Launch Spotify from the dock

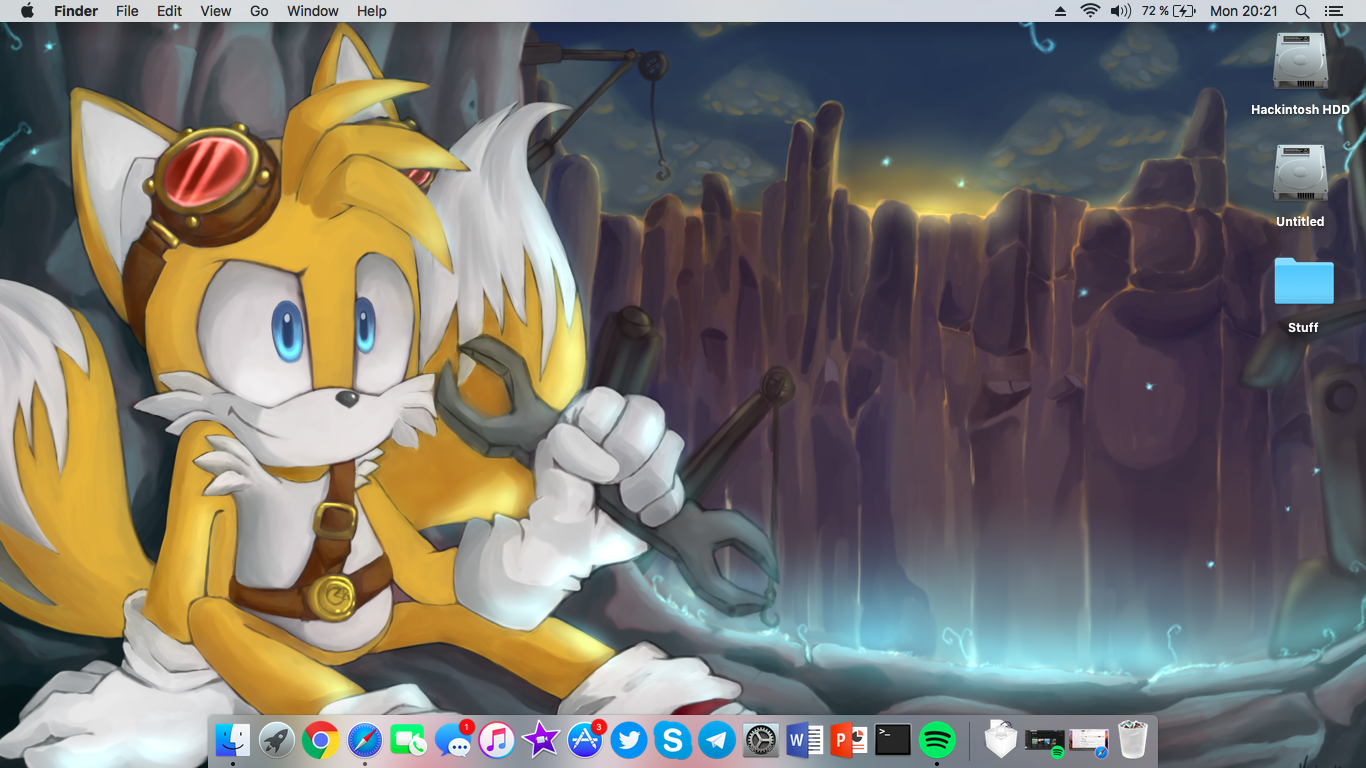937,741
